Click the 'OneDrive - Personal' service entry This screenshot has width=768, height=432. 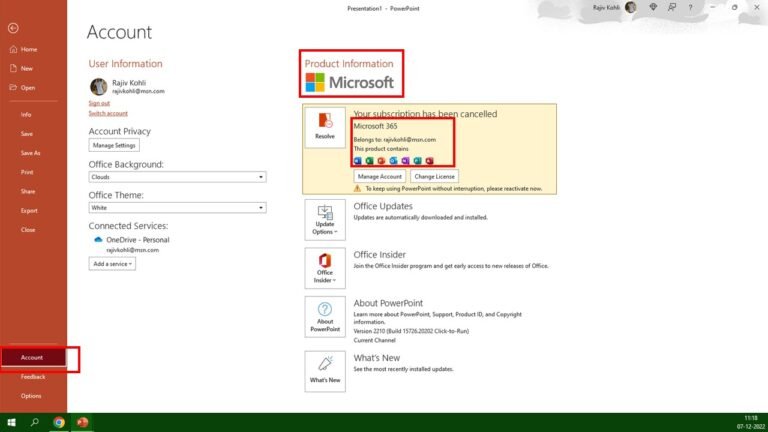(138, 240)
